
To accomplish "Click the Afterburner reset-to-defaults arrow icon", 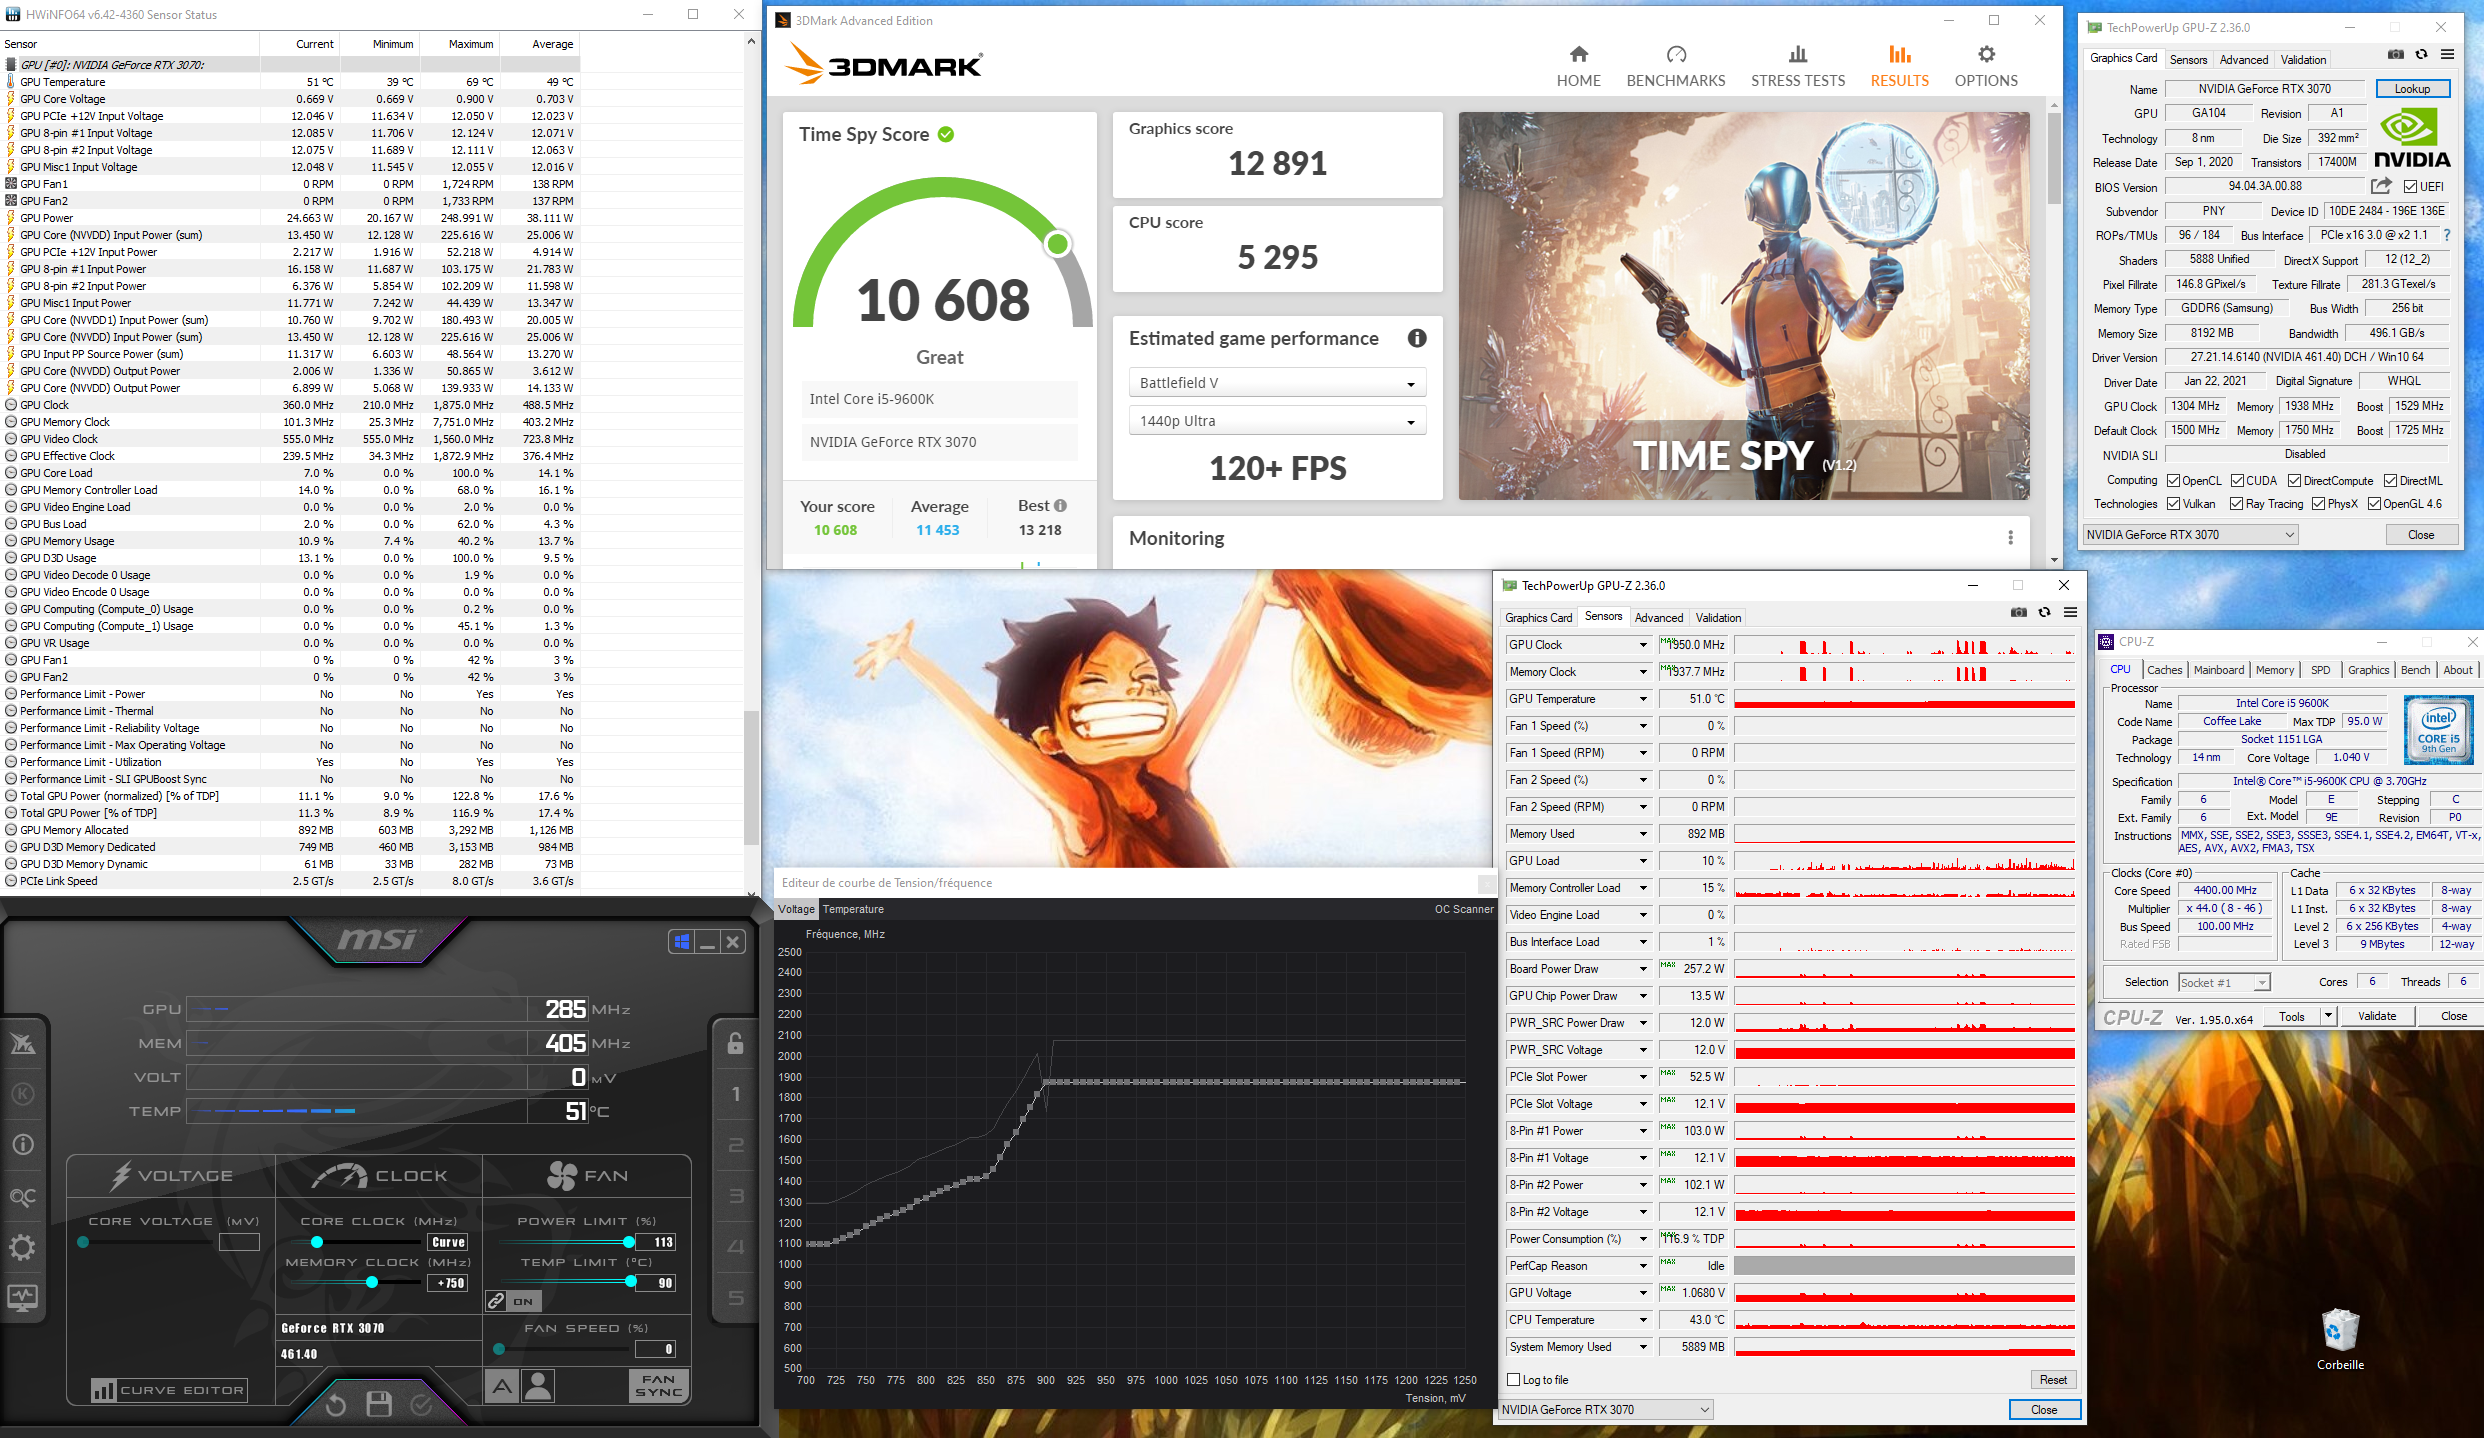I will (x=335, y=1405).
